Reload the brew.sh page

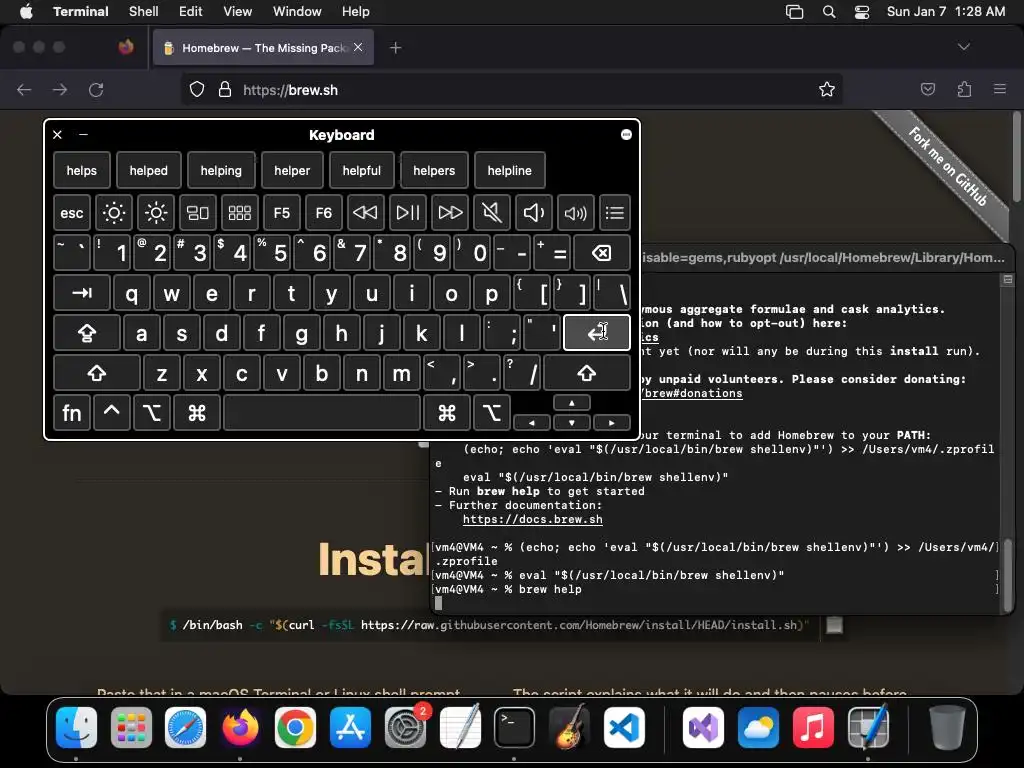(x=96, y=89)
